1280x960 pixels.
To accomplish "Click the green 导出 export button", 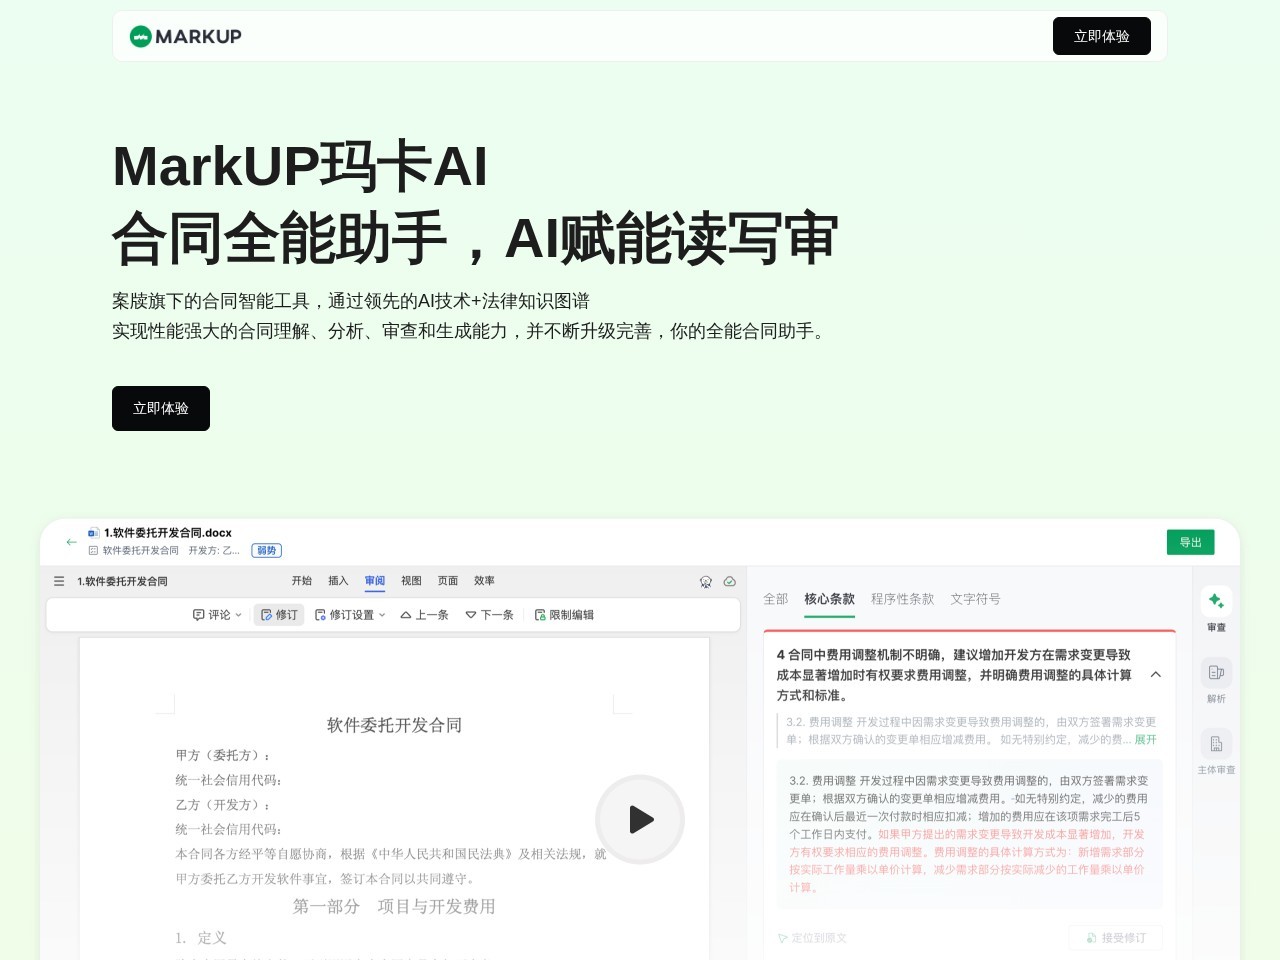I will (1190, 542).
